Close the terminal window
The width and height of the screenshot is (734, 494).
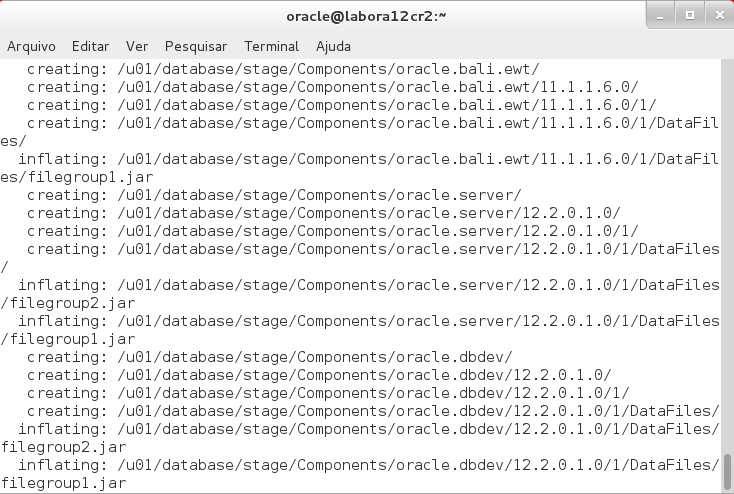[x=716, y=15]
